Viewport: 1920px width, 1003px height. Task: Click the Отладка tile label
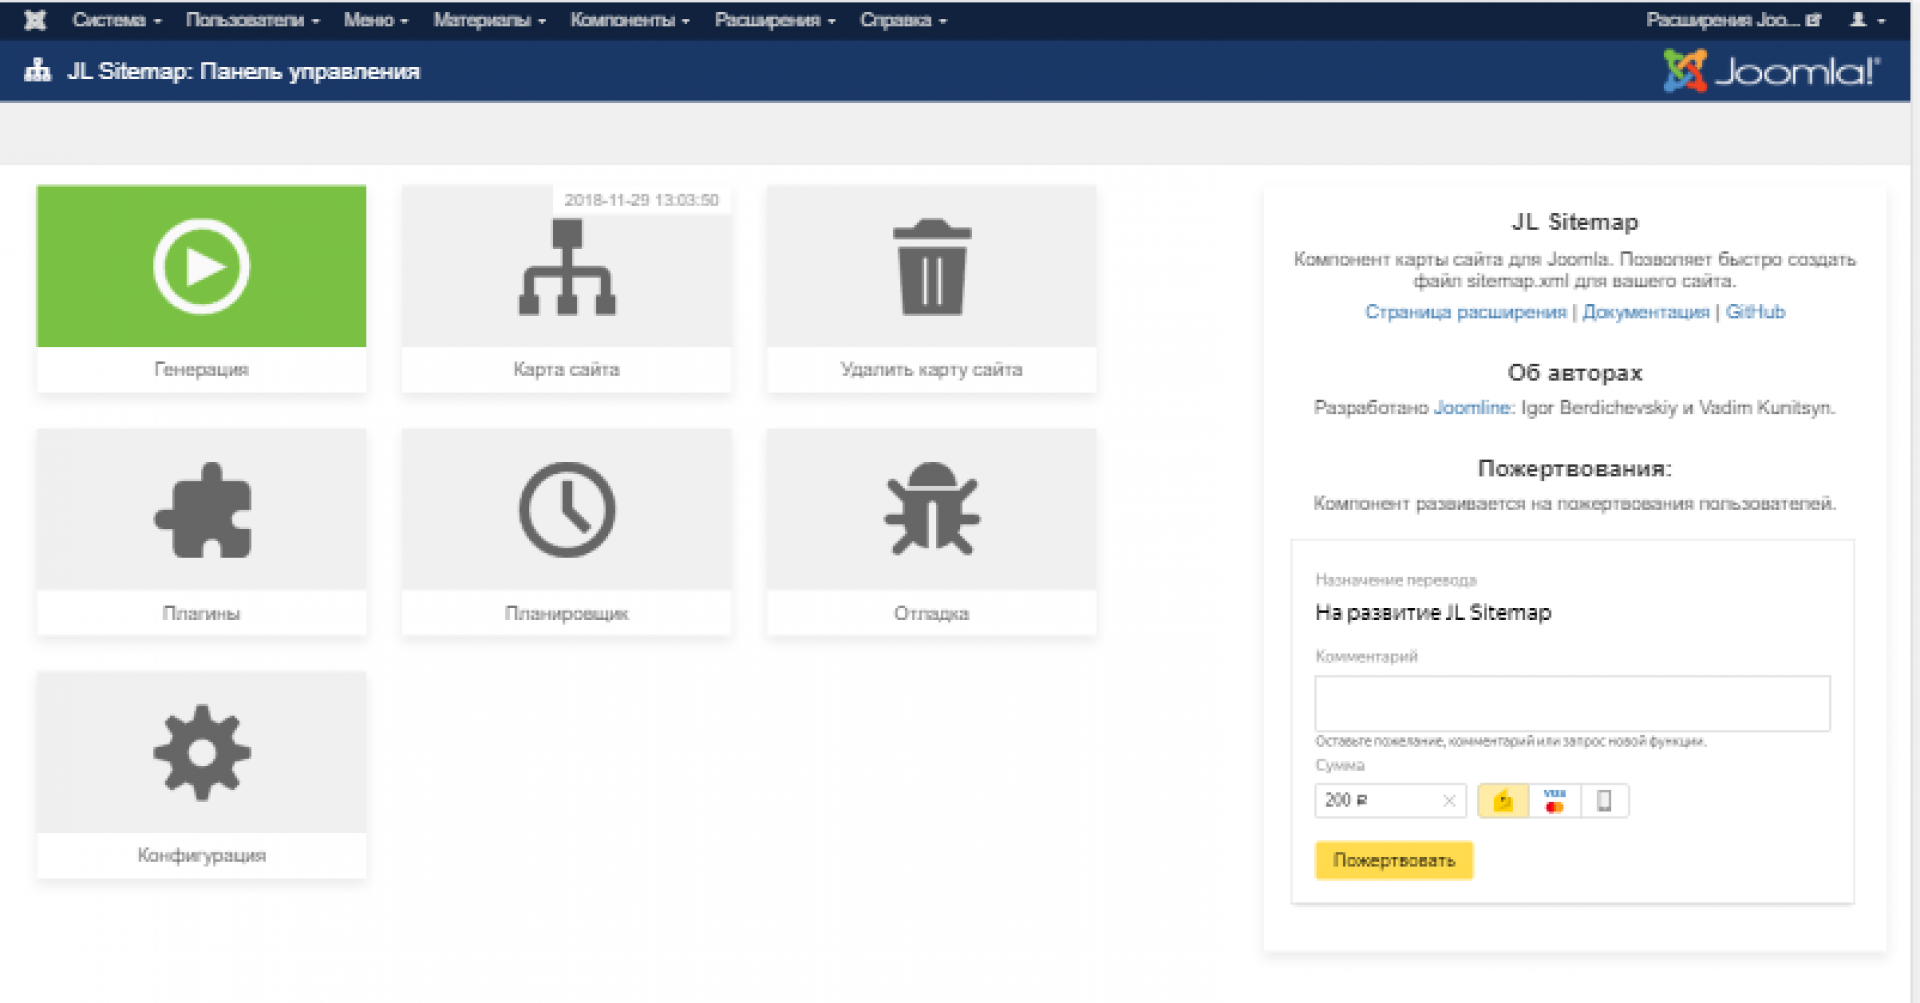point(931,613)
